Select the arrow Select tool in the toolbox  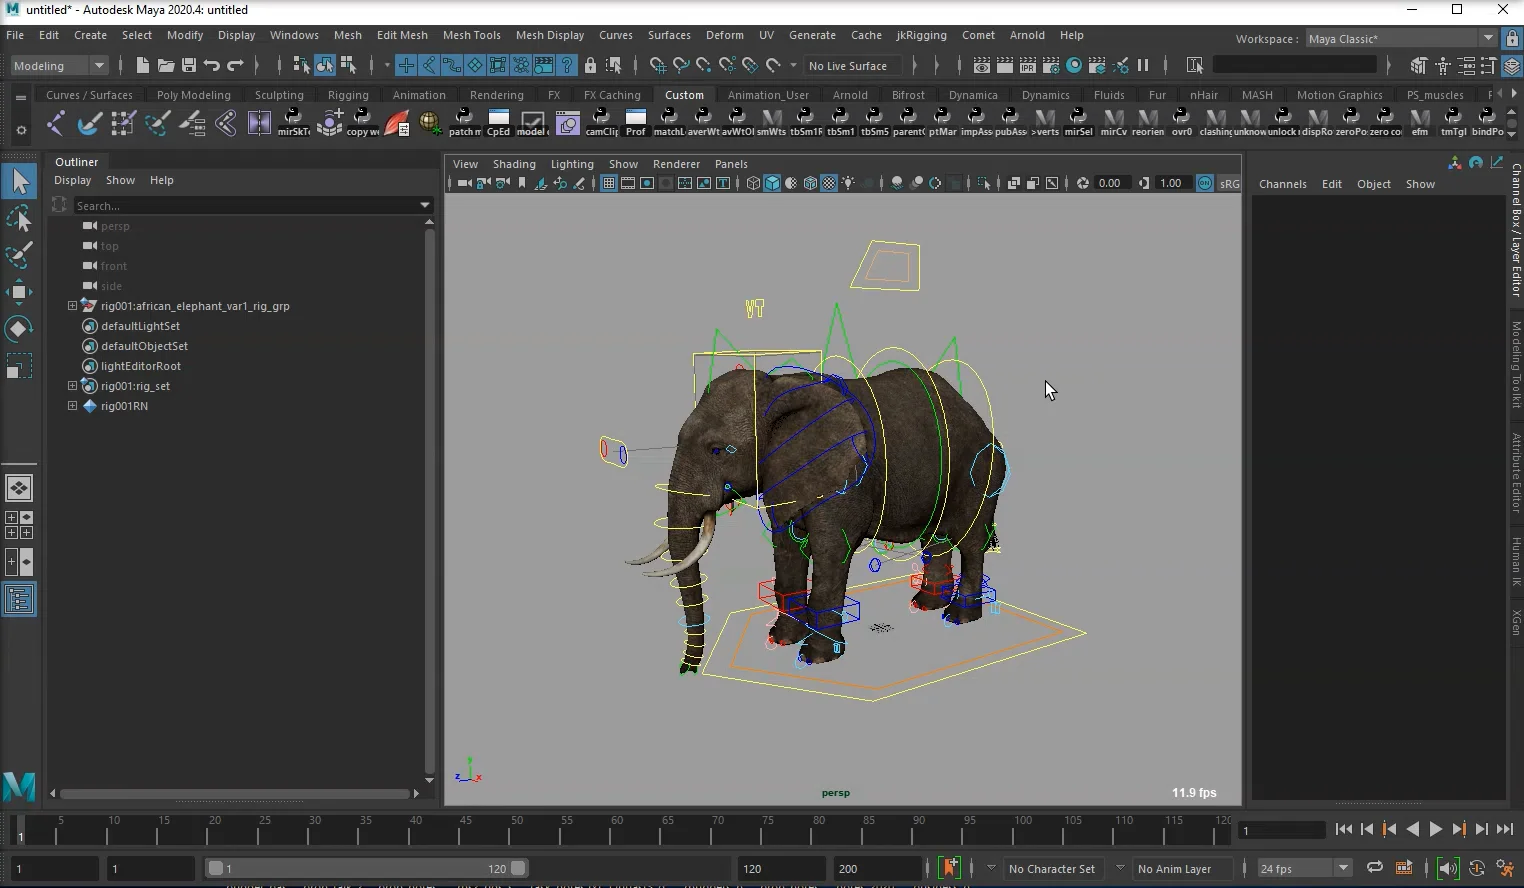pos(20,181)
